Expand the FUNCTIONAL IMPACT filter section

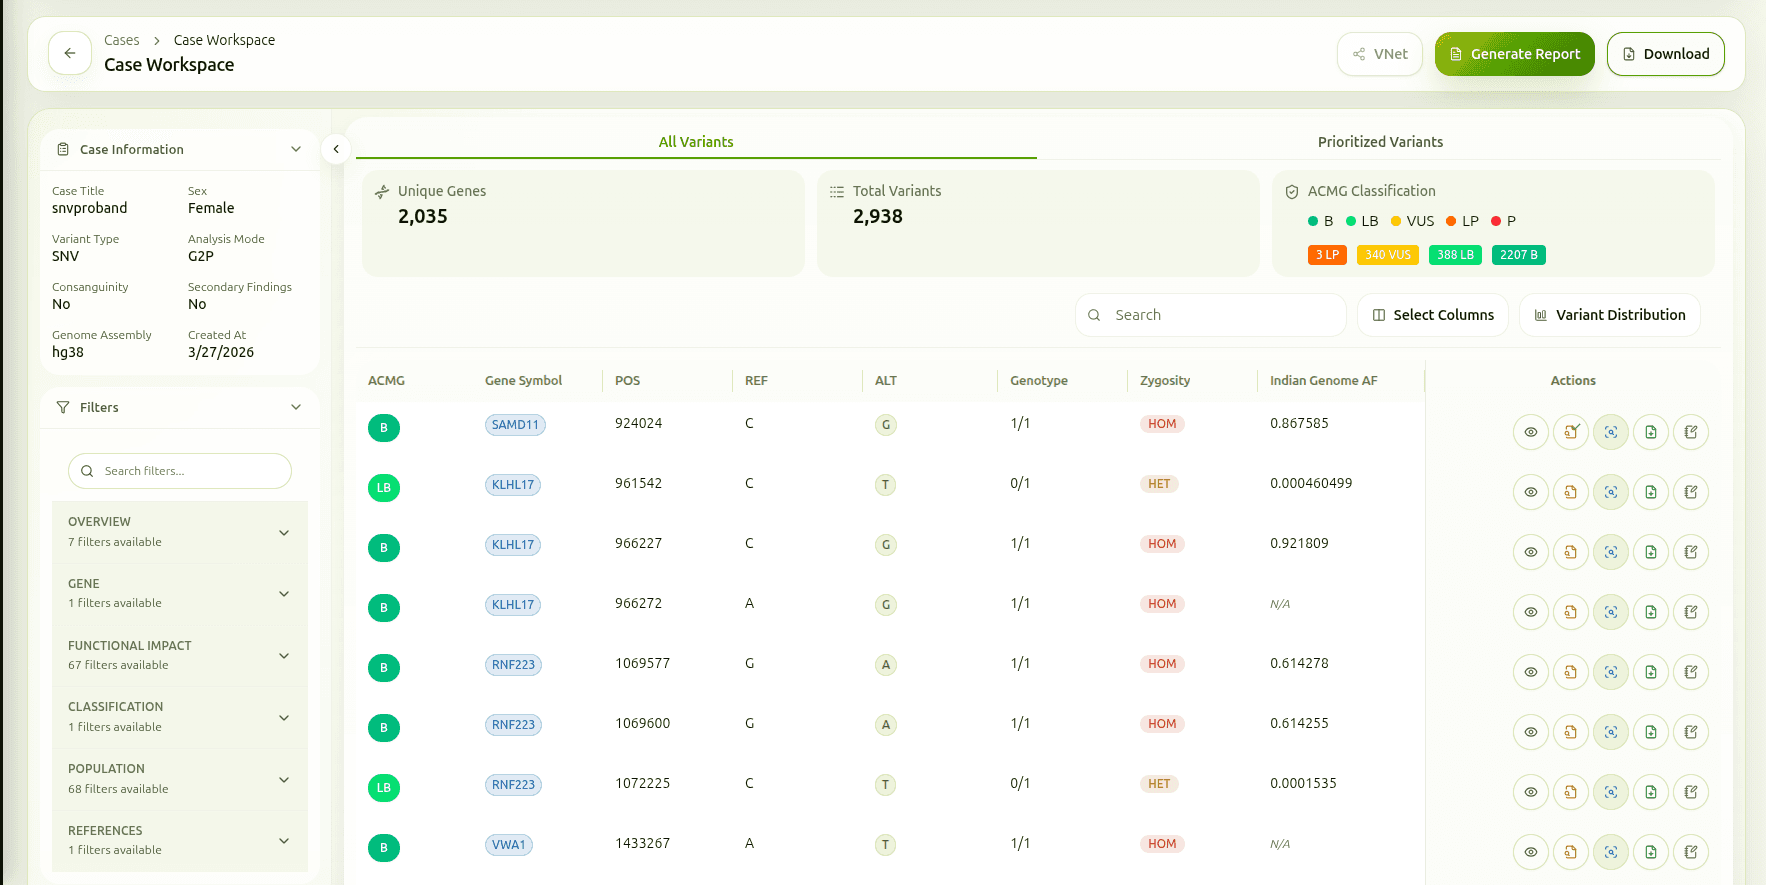pyautogui.click(x=284, y=656)
